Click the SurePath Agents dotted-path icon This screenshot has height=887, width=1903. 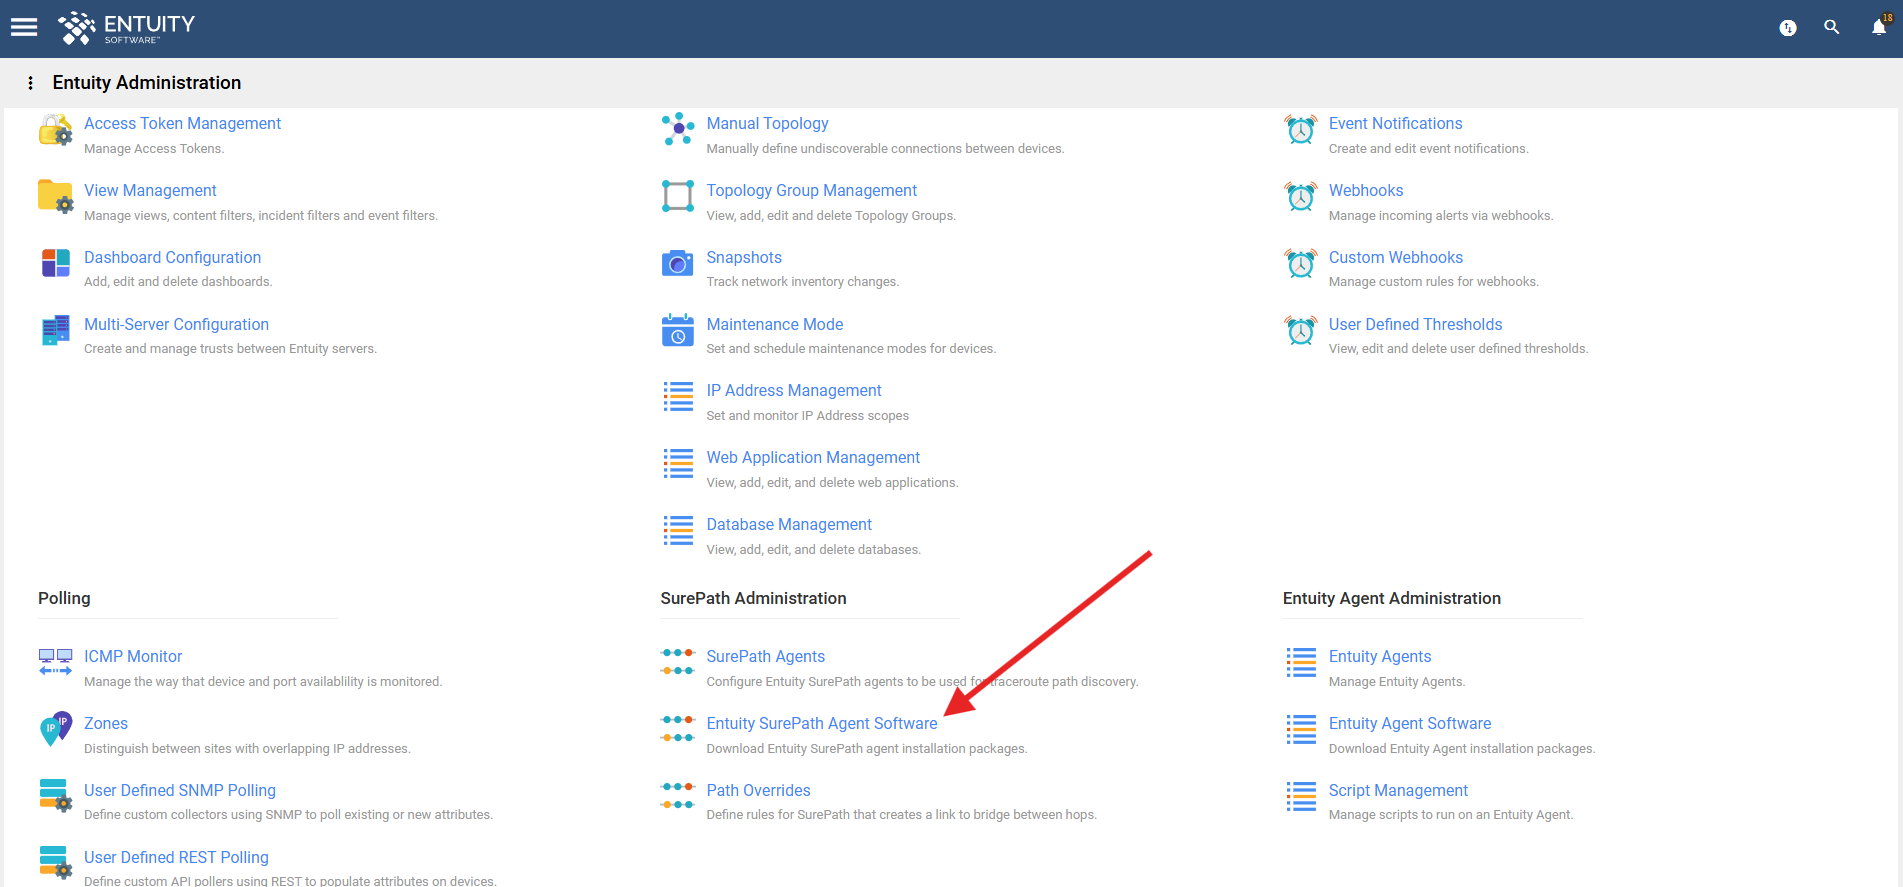pos(678,662)
